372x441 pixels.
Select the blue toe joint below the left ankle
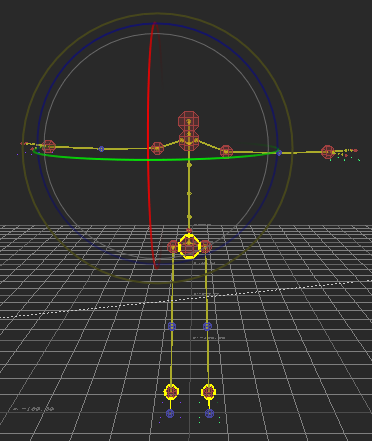click(170, 414)
